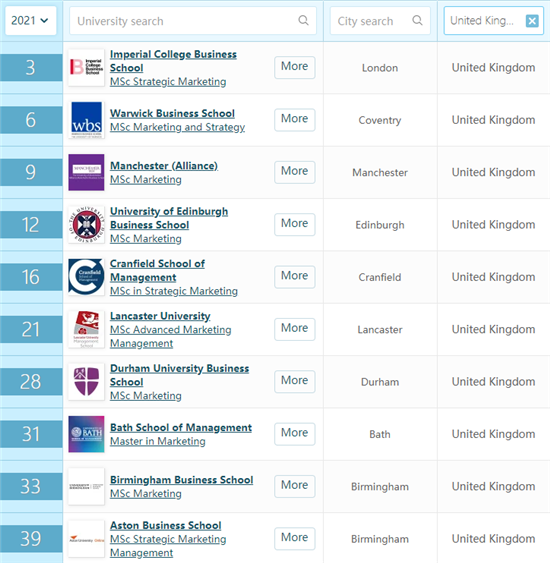Click More for Warwick Business School
The image size is (550, 563).
click(295, 120)
